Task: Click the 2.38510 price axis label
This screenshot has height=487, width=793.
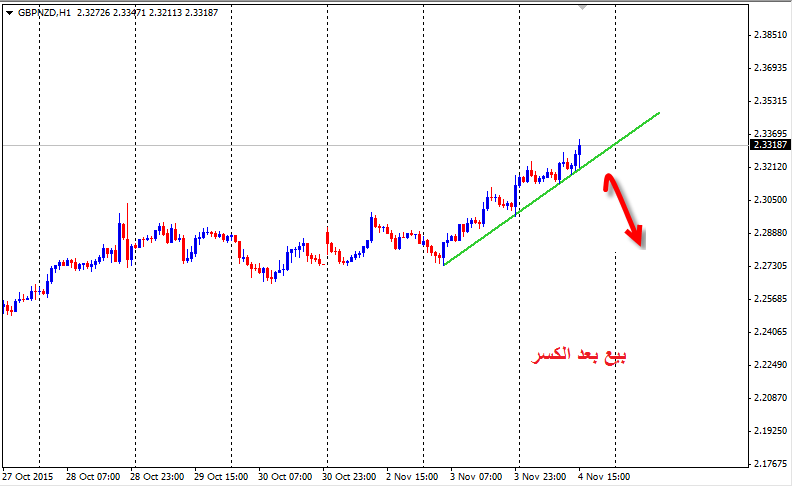Action: (x=770, y=34)
